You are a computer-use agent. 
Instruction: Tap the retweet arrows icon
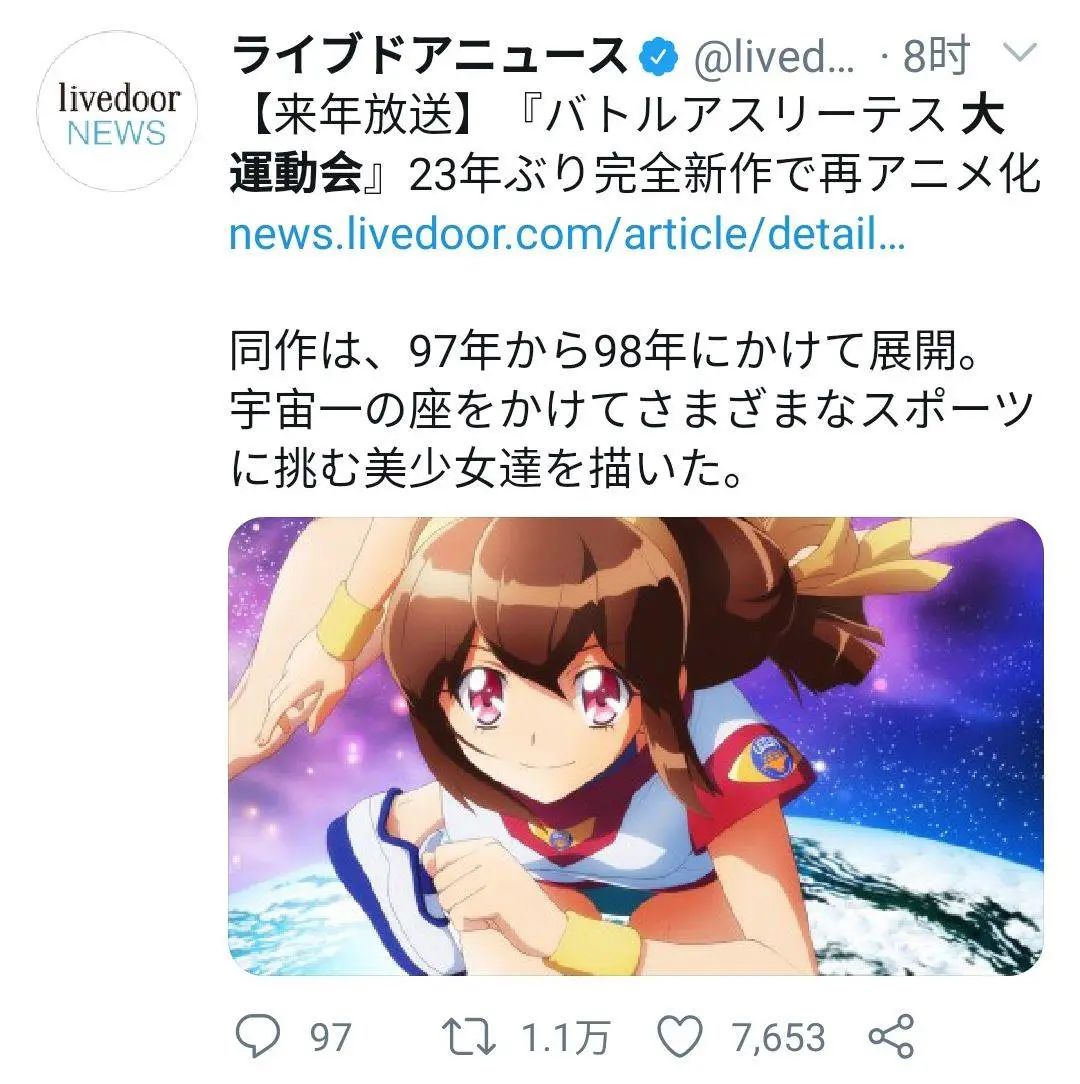tap(468, 1036)
